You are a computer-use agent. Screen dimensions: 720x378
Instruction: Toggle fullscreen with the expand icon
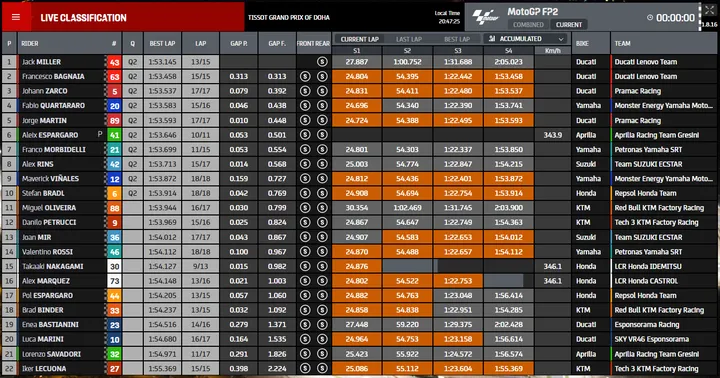coord(709,10)
